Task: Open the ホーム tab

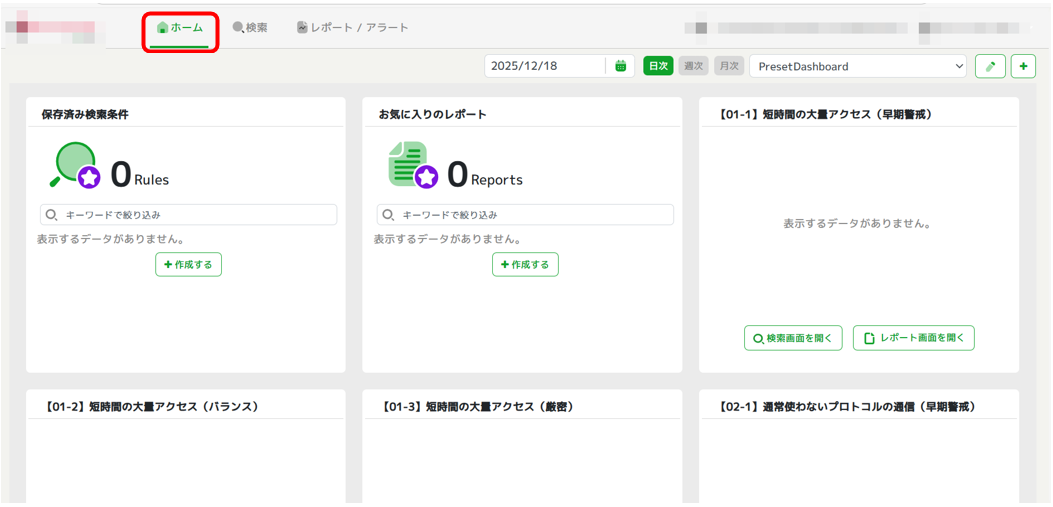Action: (179, 28)
